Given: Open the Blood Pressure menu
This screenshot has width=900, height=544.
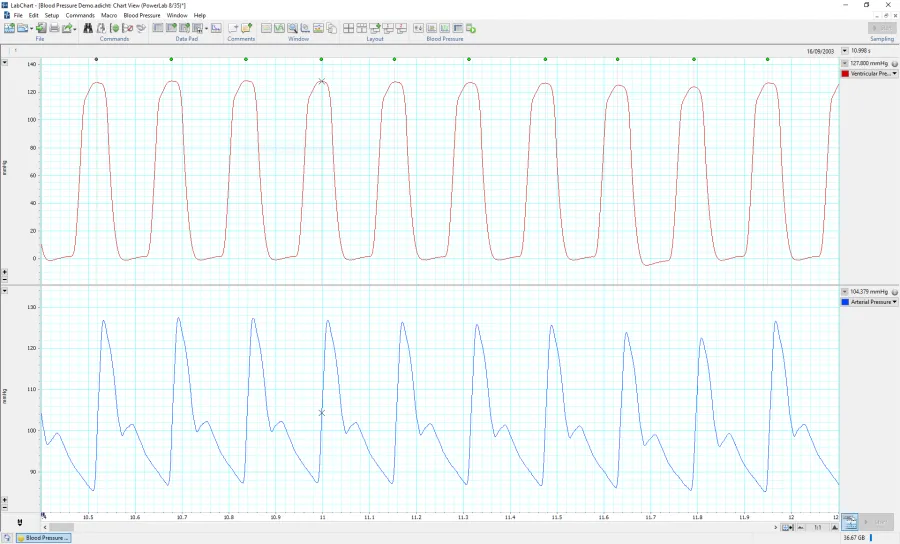Looking at the screenshot, I should (x=141, y=16).
